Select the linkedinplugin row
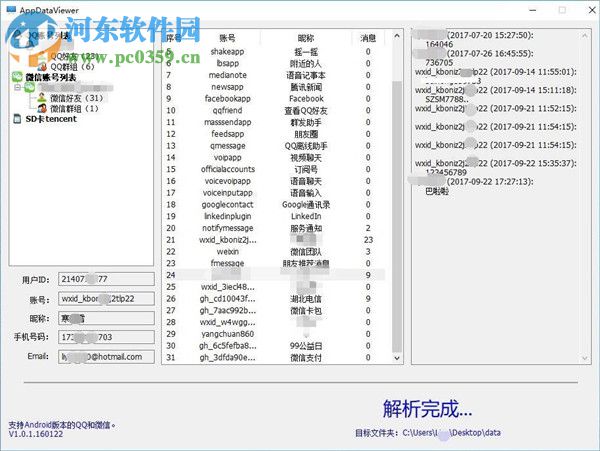Screen dimensions: 600x451 [x=274, y=216]
